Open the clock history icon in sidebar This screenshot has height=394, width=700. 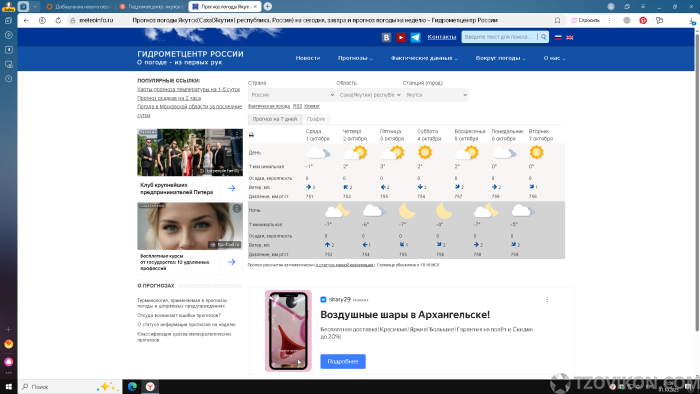[x=8, y=79]
